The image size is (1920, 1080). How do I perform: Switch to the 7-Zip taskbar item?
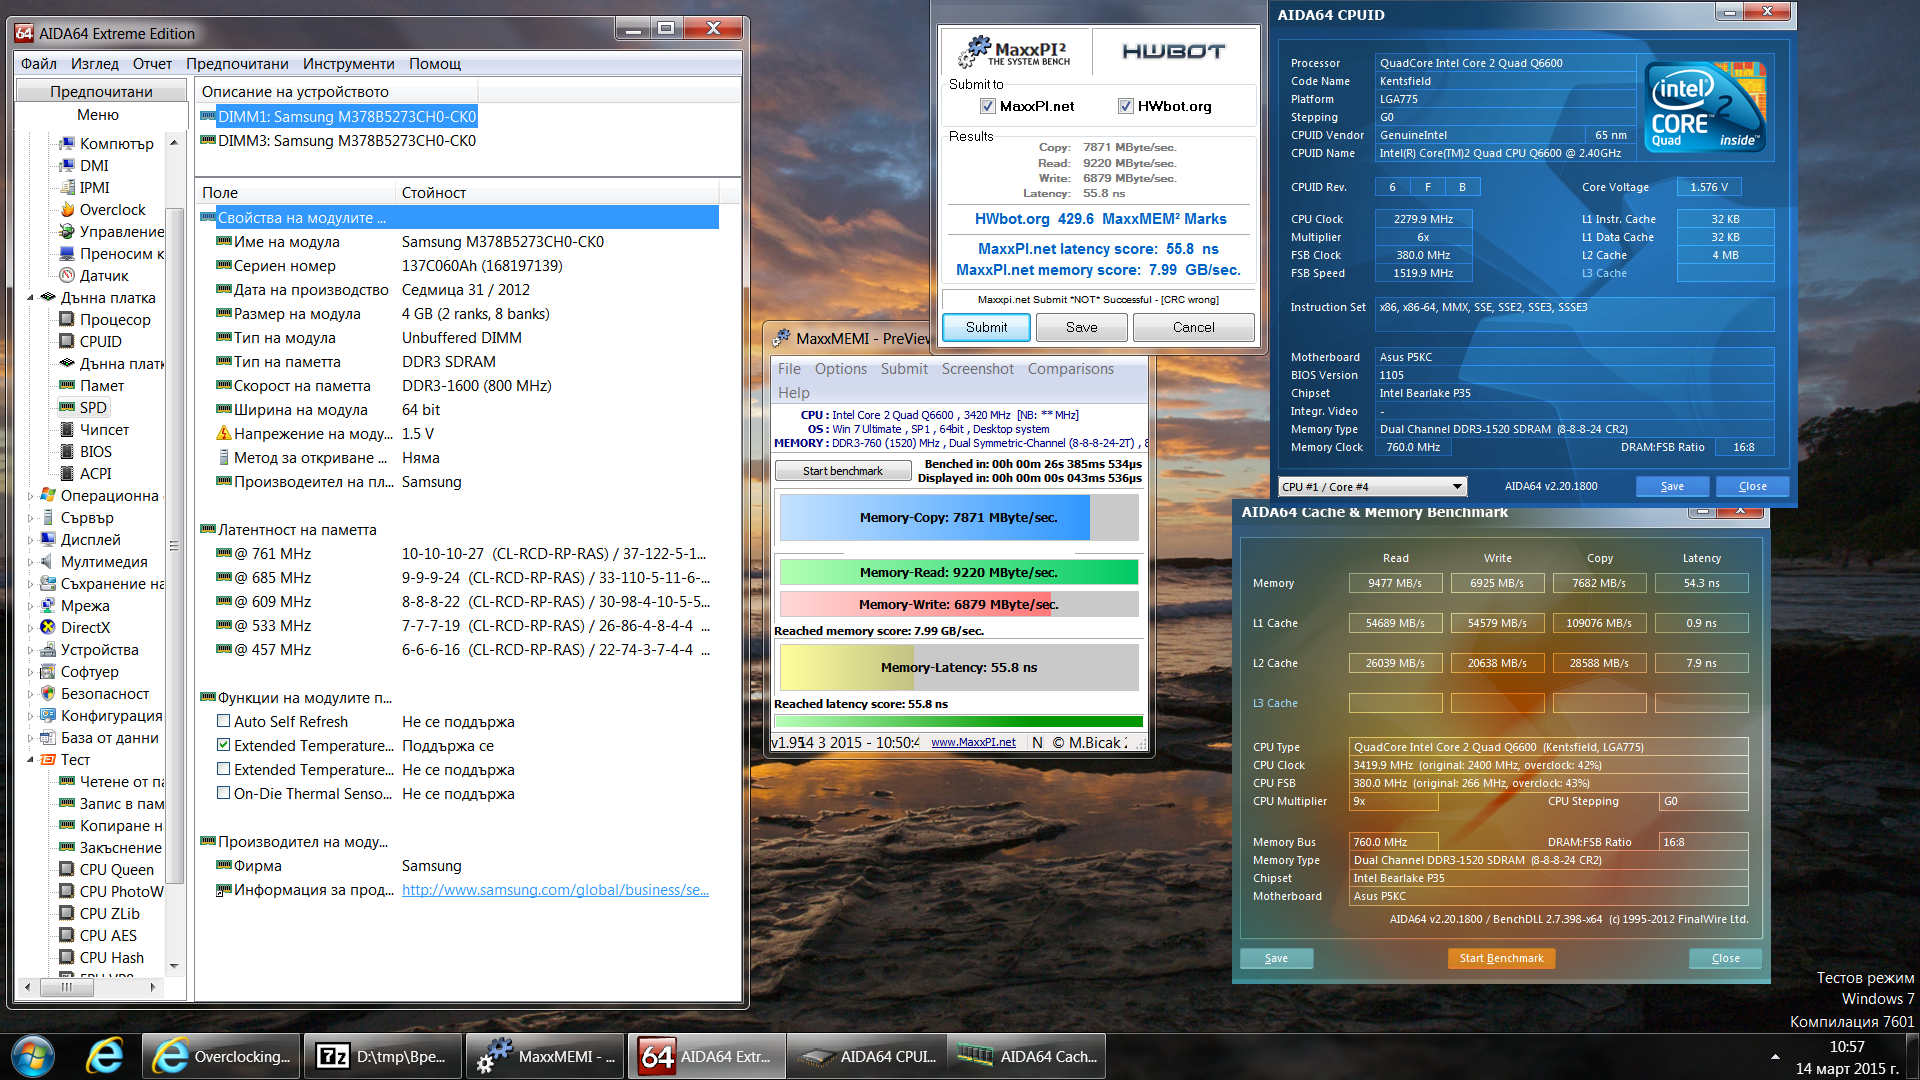point(382,1056)
